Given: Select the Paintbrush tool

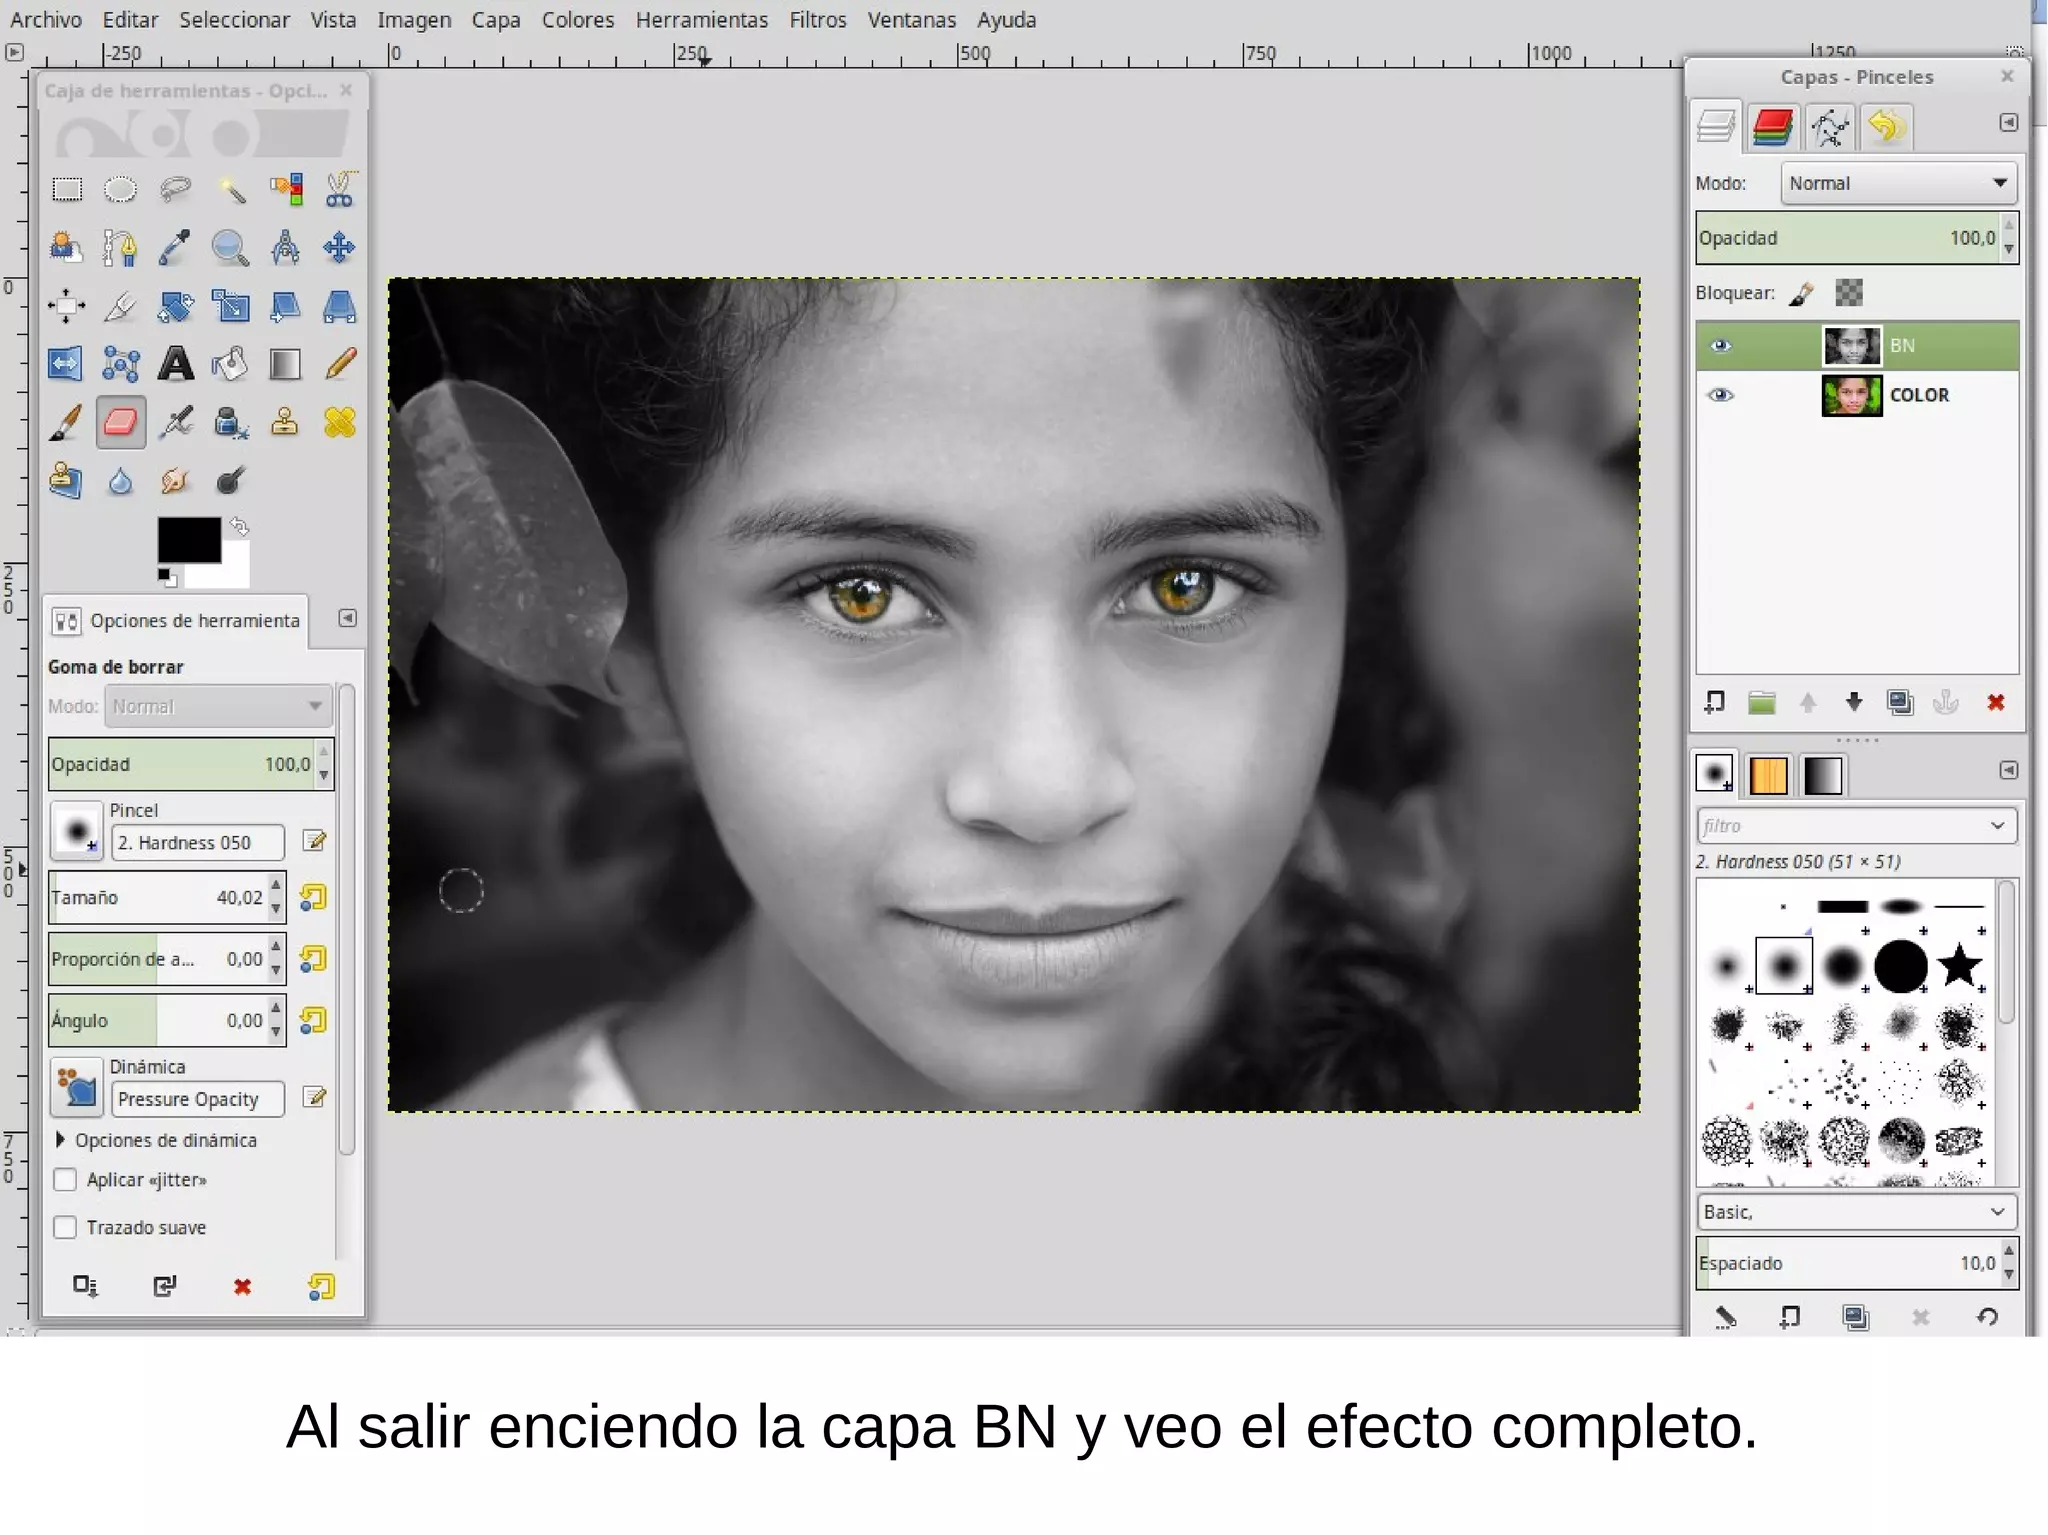Looking at the screenshot, I should (x=67, y=422).
